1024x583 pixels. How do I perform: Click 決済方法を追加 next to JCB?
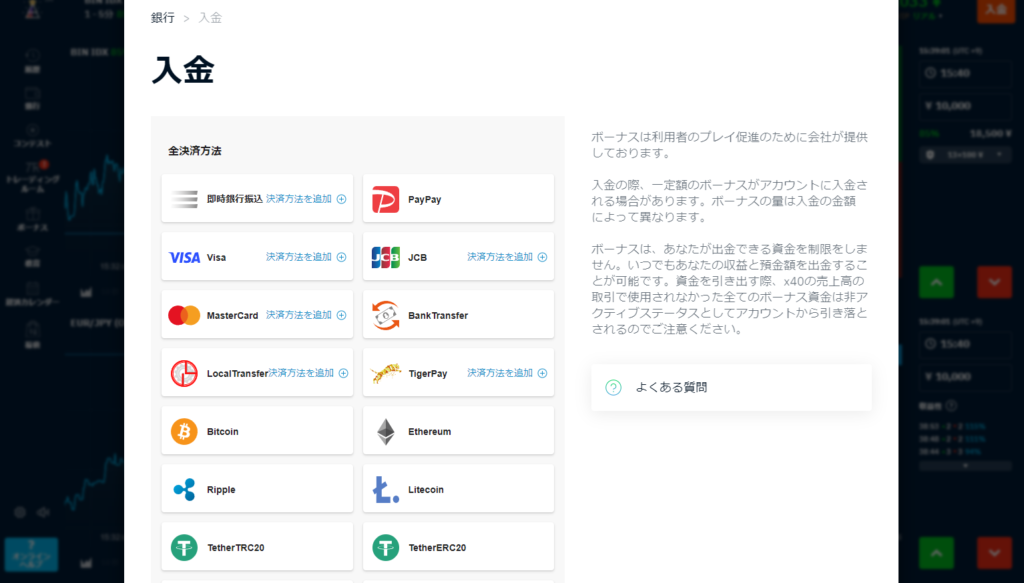(507, 257)
